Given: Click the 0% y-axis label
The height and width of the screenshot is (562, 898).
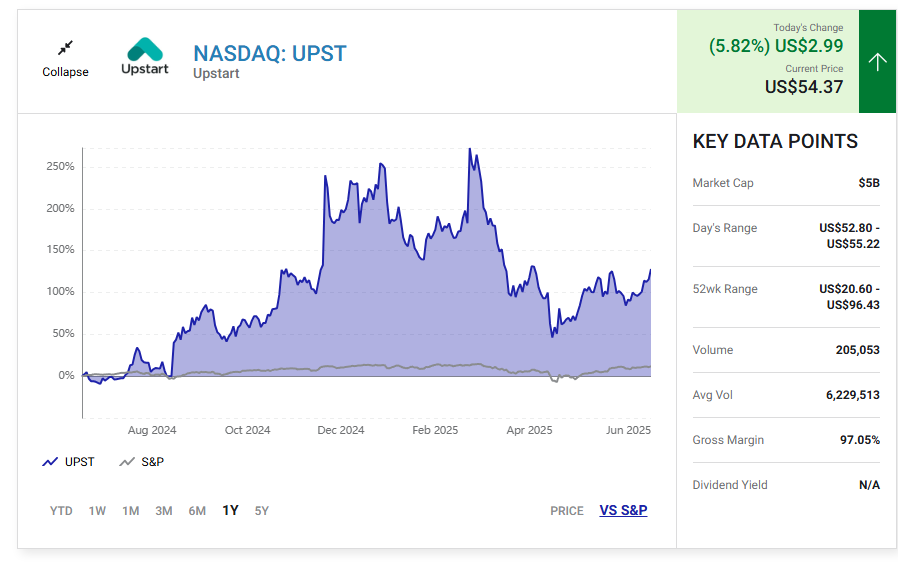Looking at the screenshot, I should (x=66, y=375).
